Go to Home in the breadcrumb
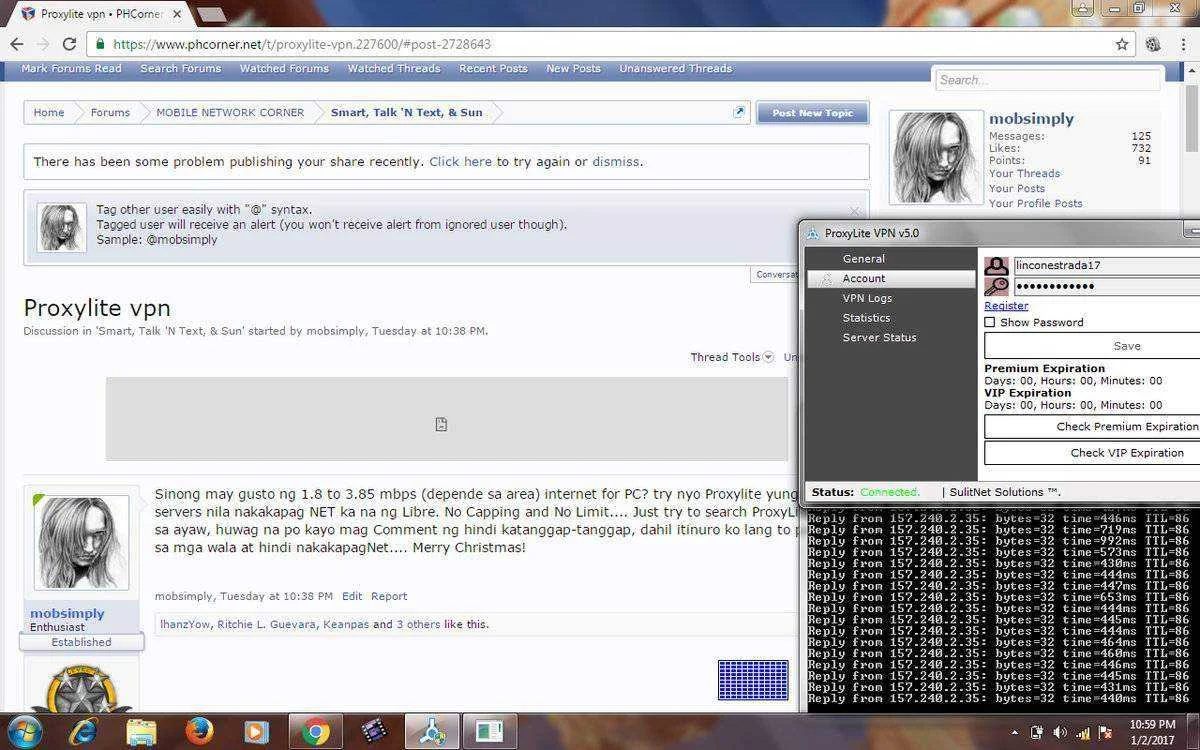Screen dimensions: 1200x750 [49, 112]
